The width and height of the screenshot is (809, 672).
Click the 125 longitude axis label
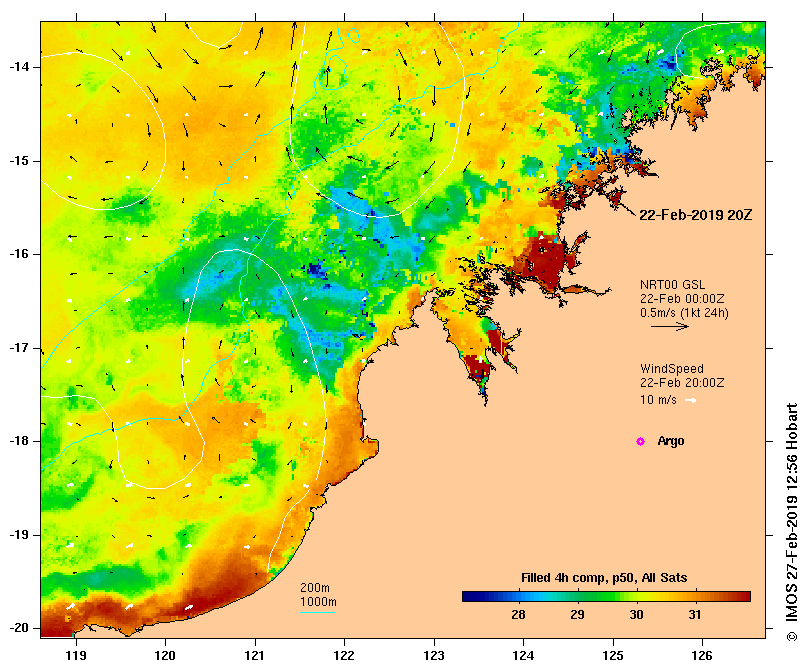[613, 656]
